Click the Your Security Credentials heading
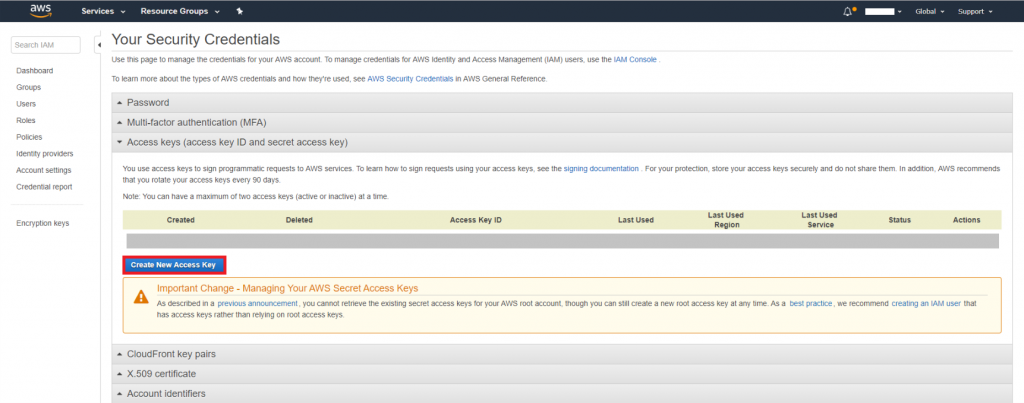This screenshot has height=403, width=1024. (x=196, y=39)
